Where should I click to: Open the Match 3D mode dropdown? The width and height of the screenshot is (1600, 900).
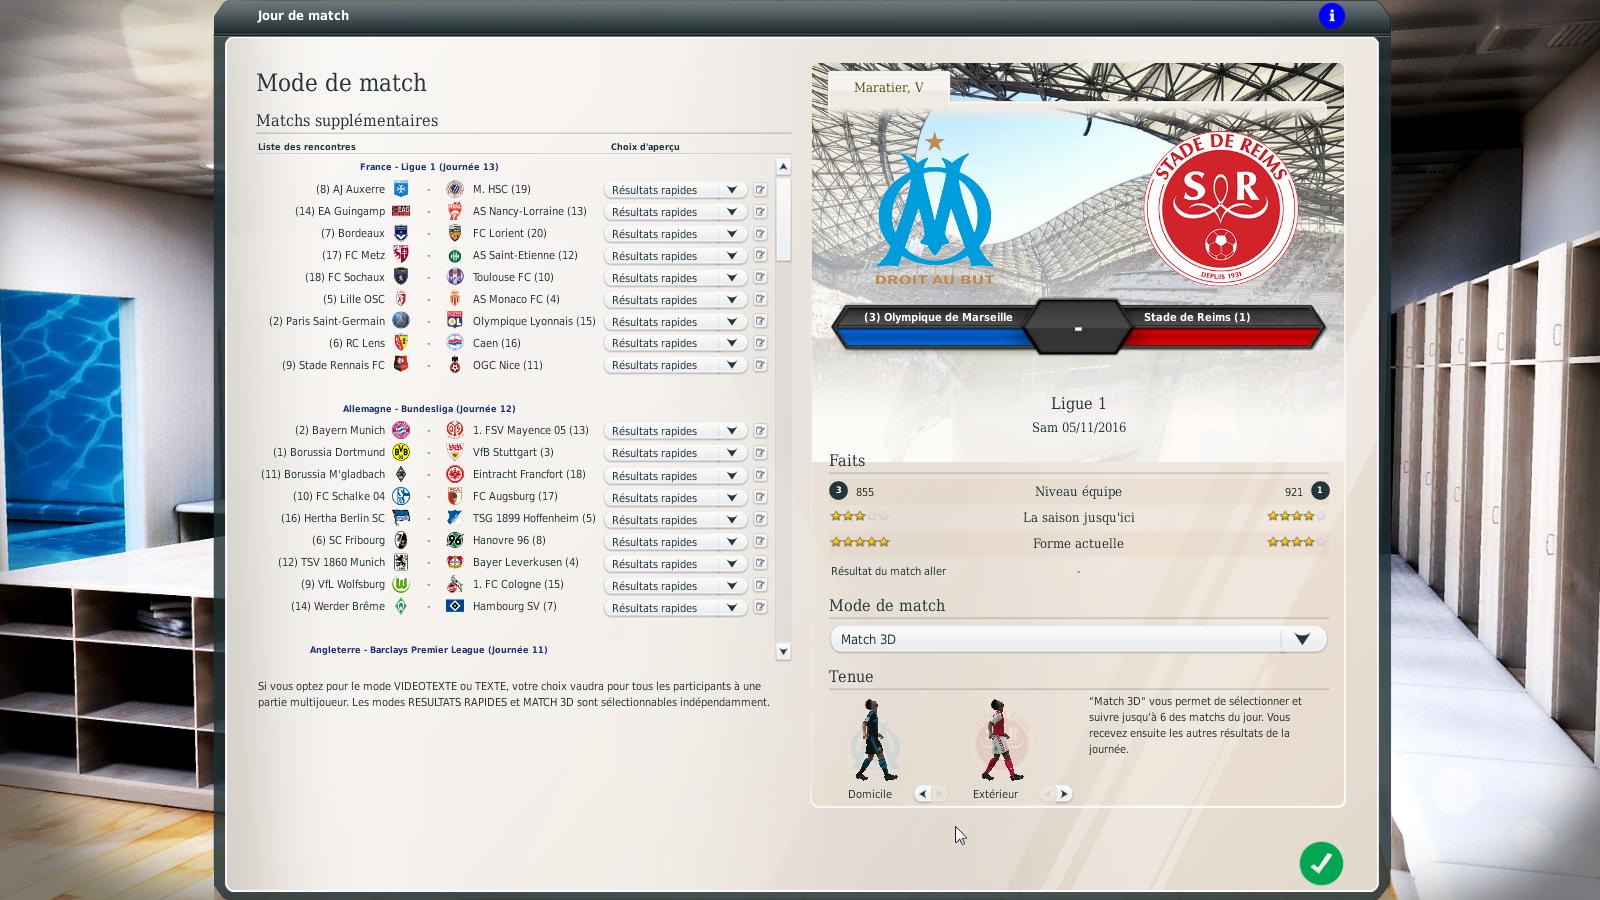(1078, 639)
